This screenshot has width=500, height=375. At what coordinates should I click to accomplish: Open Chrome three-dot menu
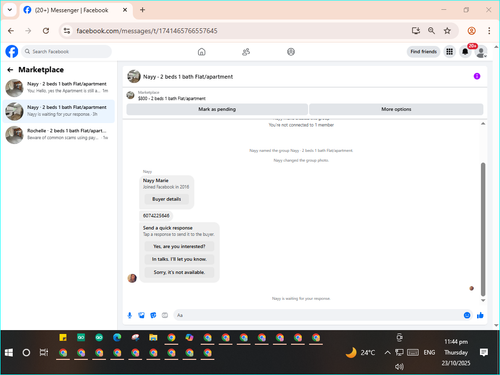pos(489,31)
